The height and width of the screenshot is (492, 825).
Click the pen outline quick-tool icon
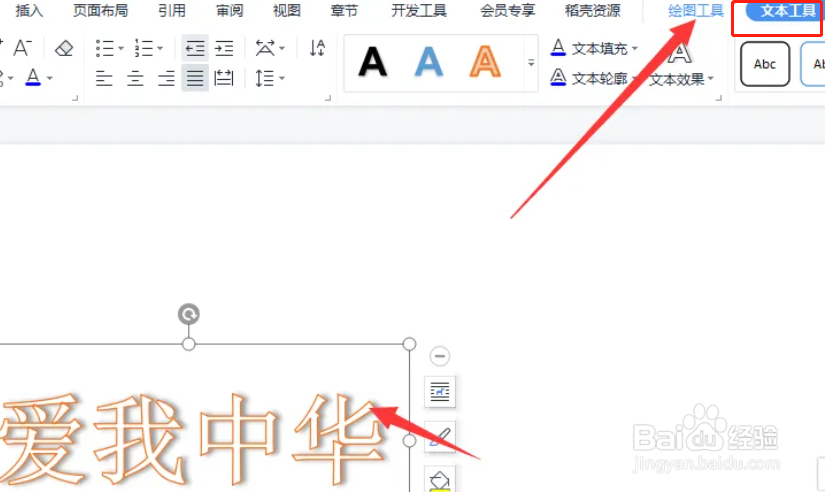coord(440,437)
